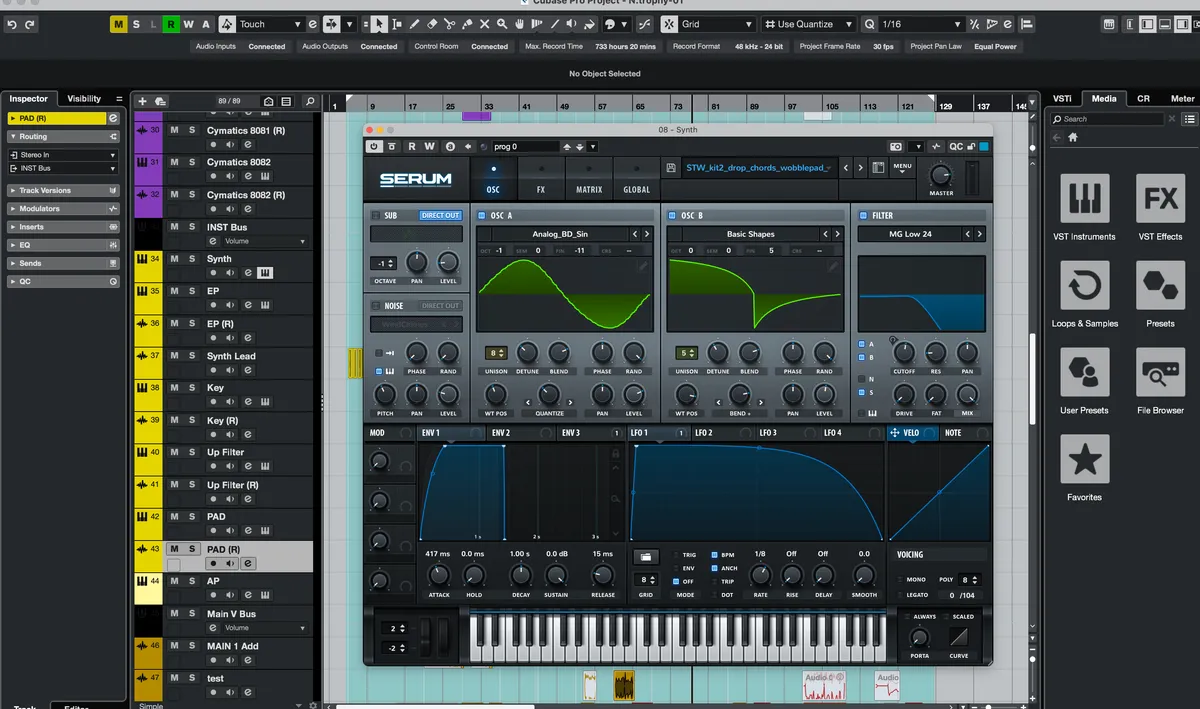Screen dimensions: 1200x709
Task: Toggle Solo on the AP track
Action: (x=192, y=581)
